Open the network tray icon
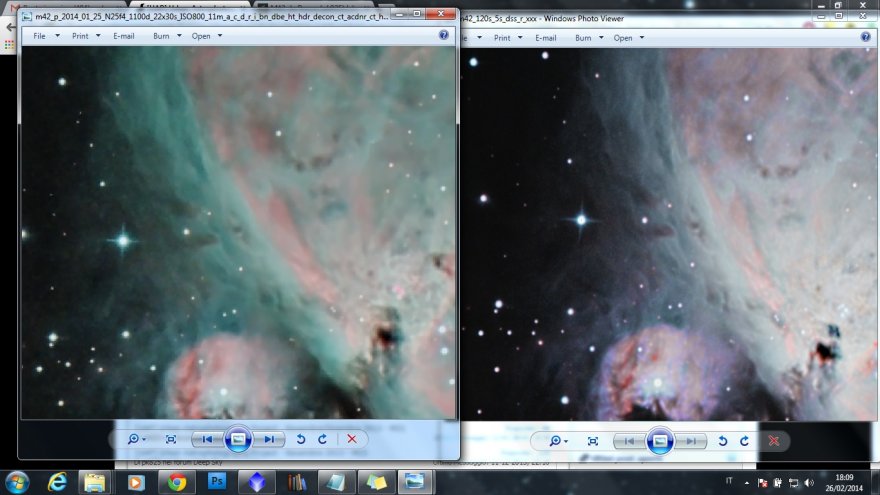The width and height of the screenshot is (880, 495). [794, 483]
